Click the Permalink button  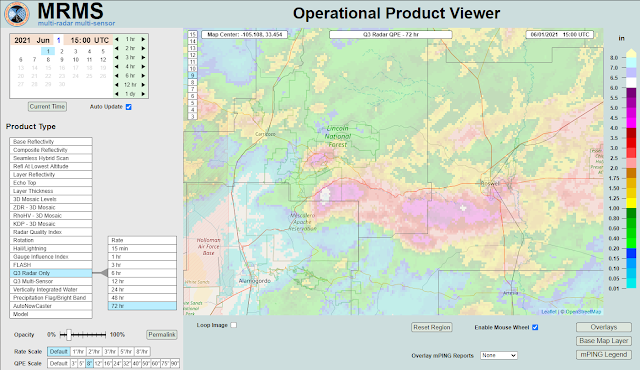(x=162, y=335)
